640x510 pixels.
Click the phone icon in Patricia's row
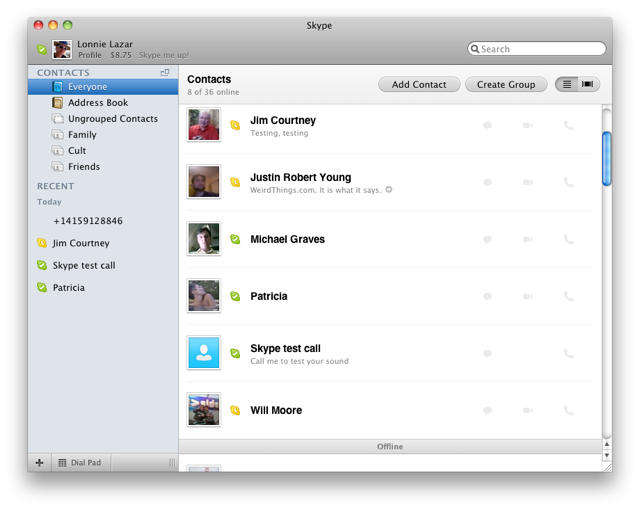(x=568, y=297)
